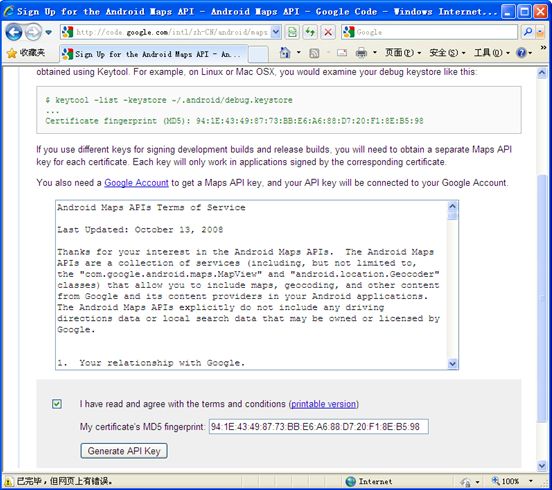Open the Help question mark menu
The height and width of the screenshot is (490, 552).
point(524,53)
